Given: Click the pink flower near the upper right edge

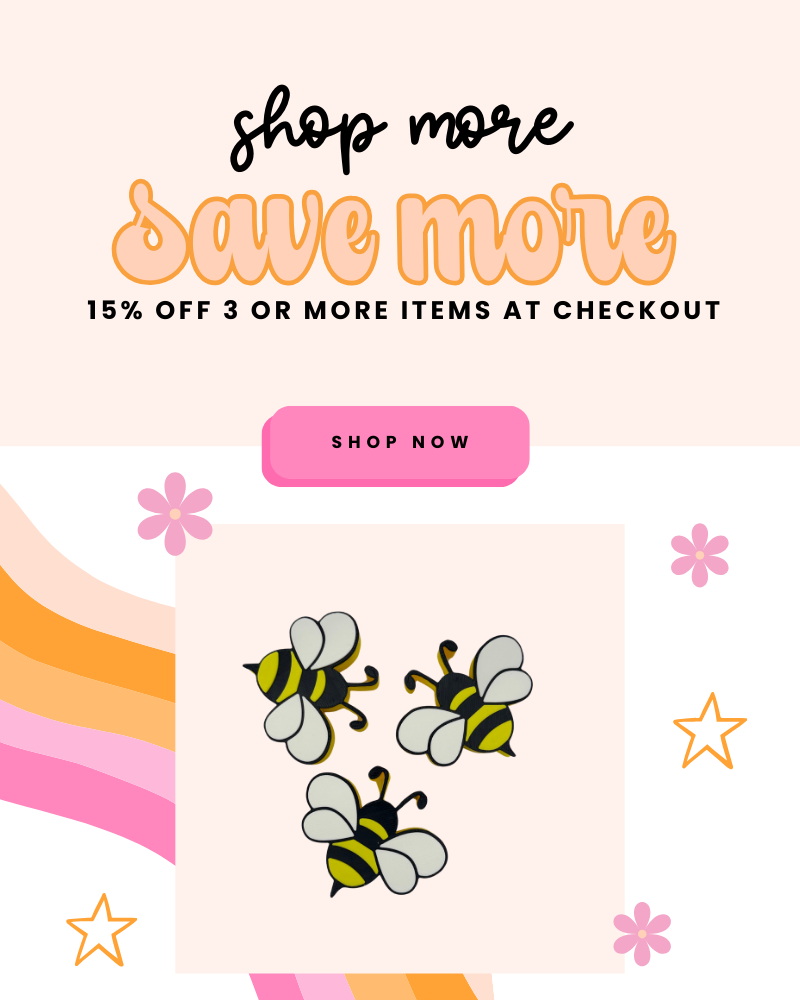Looking at the screenshot, I should coord(700,555).
